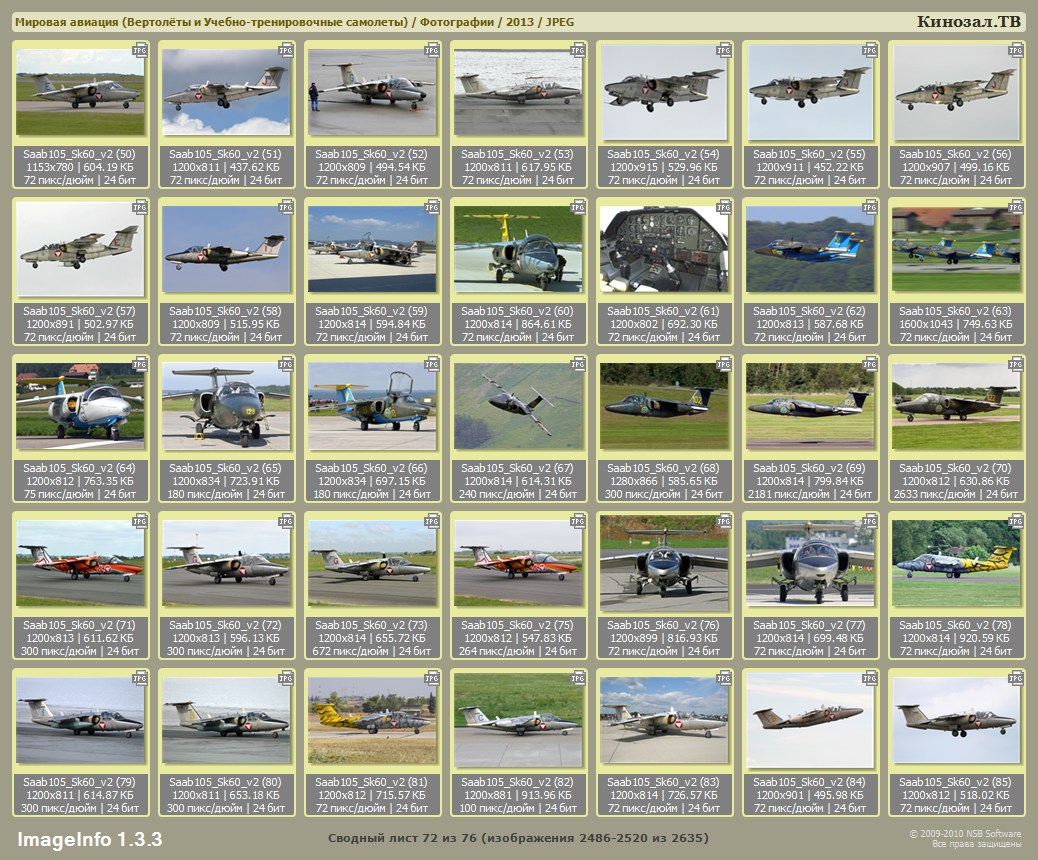Click the JPG icon on thumbnail (79)
The width and height of the screenshot is (1038, 860).
pyautogui.click(x=140, y=677)
